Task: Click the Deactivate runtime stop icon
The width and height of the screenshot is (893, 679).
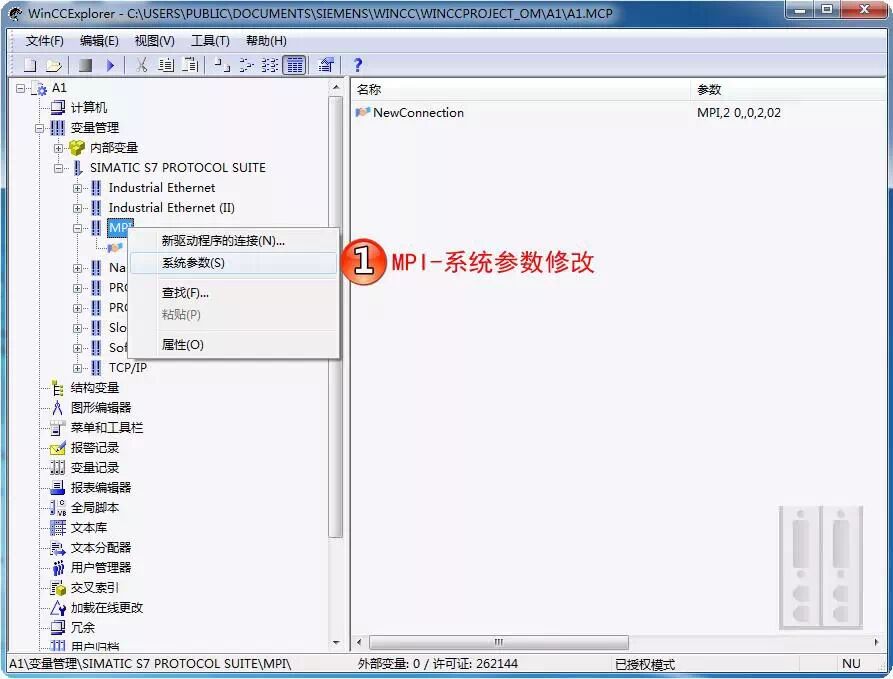Action: coord(86,65)
